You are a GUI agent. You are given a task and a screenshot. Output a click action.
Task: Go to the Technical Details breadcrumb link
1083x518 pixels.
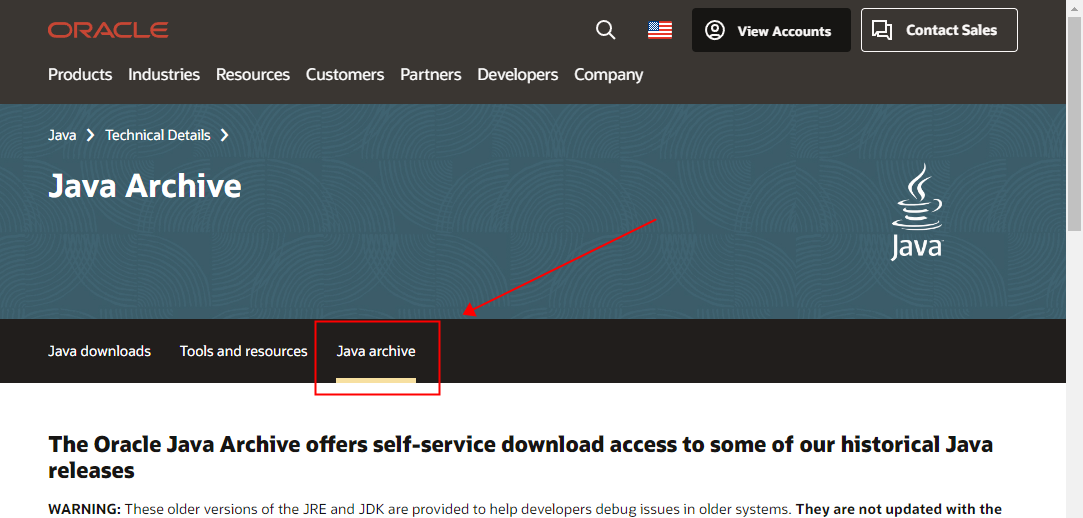click(x=157, y=135)
